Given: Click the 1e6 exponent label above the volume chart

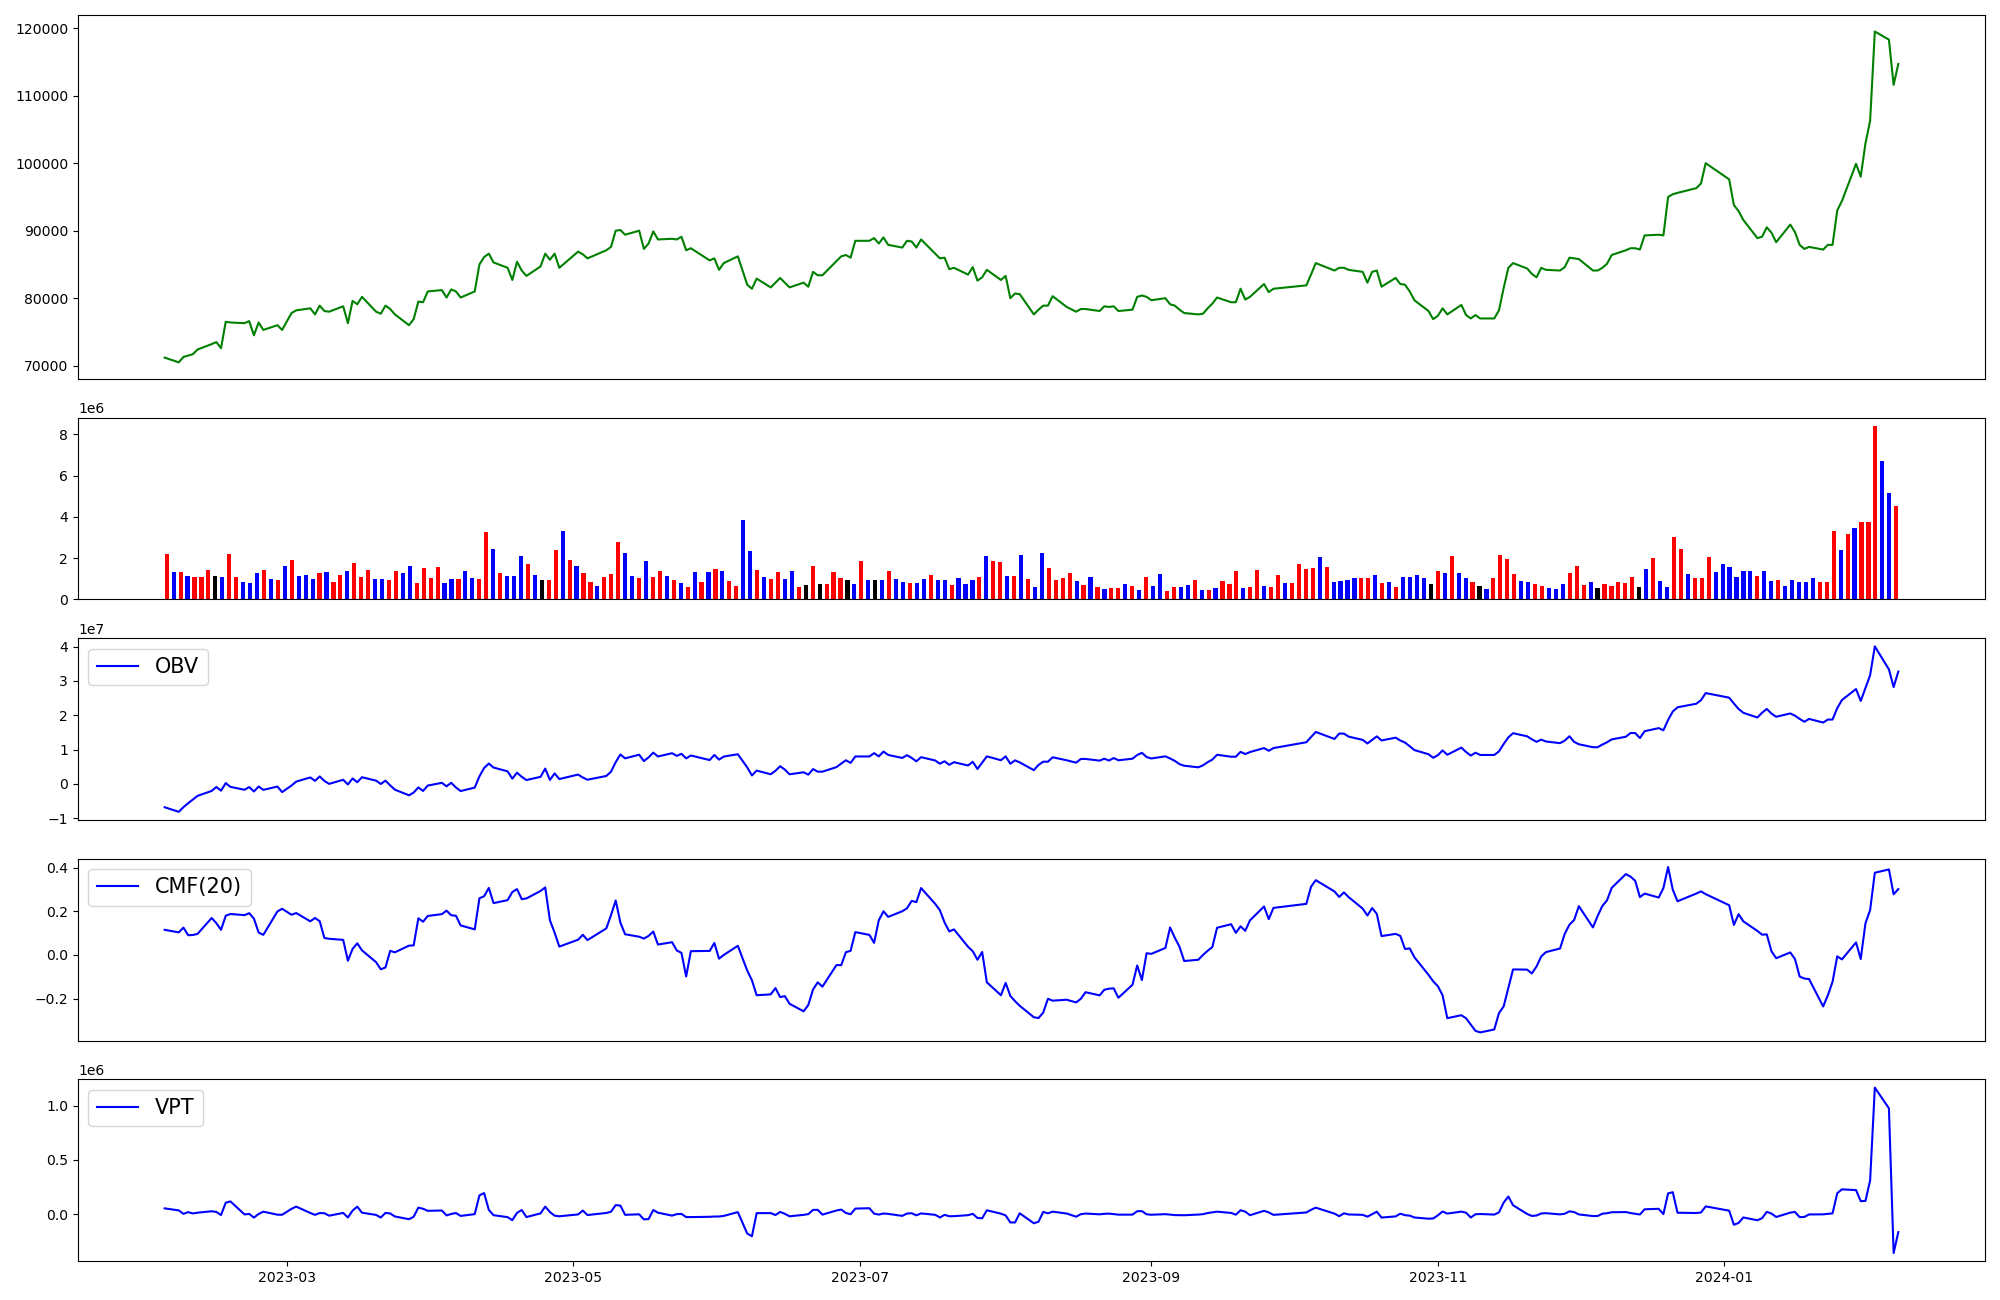Looking at the screenshot, I should coord(91,409).
